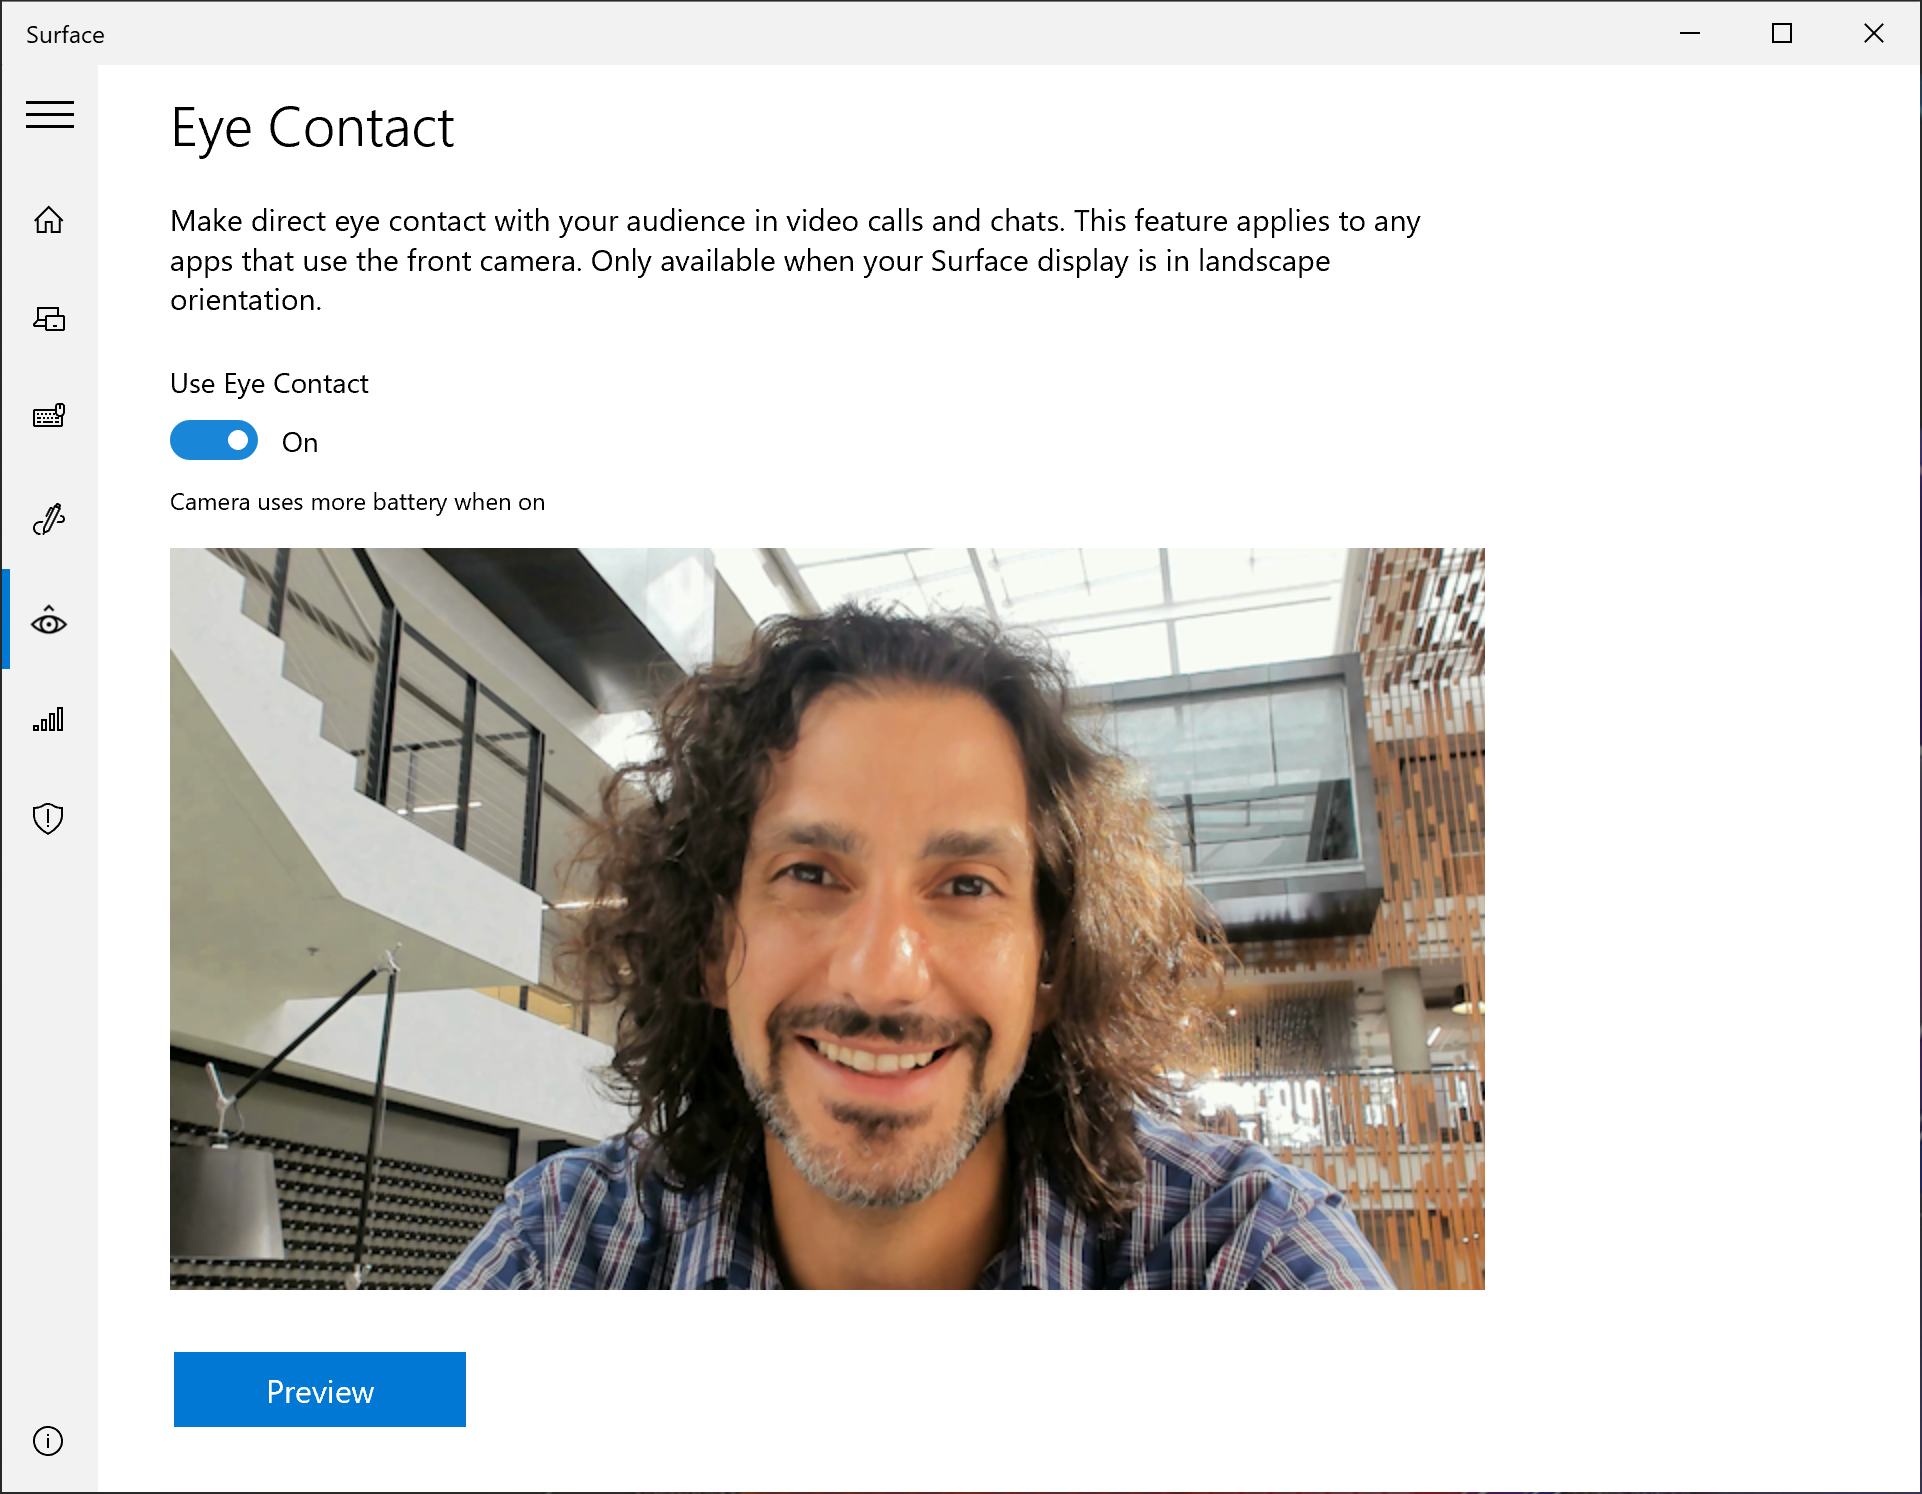This screenshot has height=1494, width=1922.
Task: Click the Preview button
Action: [320, 1390]
